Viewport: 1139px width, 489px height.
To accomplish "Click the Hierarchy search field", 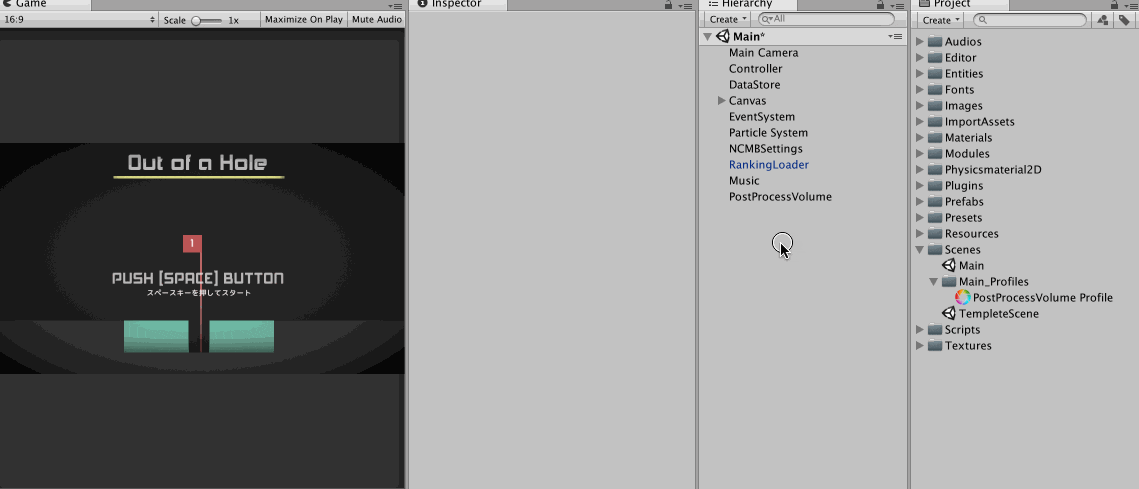I will point(827,20).
